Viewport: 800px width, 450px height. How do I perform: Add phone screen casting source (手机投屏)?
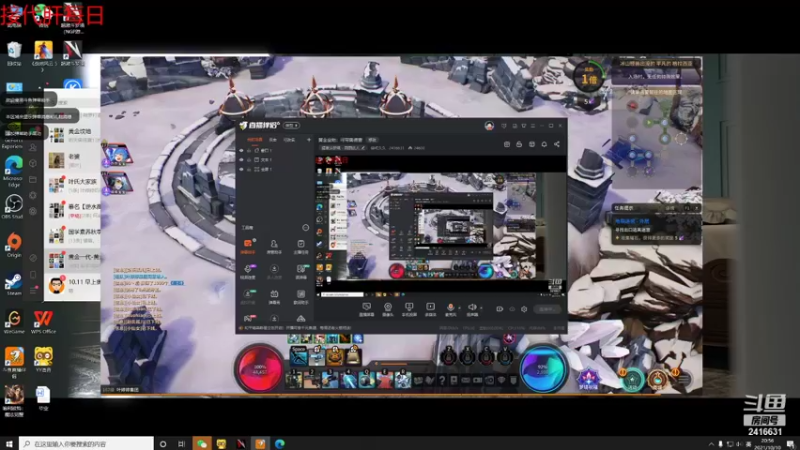coord(409,309)
